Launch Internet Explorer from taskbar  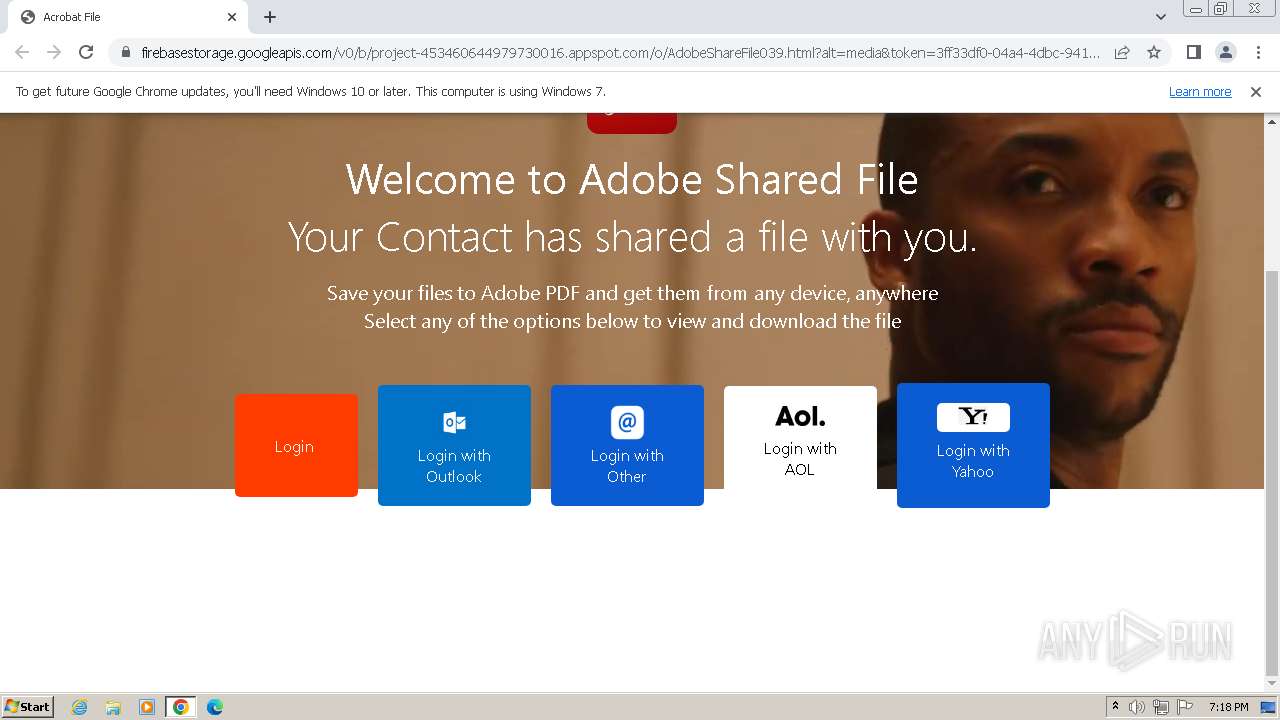coord(80,707)
